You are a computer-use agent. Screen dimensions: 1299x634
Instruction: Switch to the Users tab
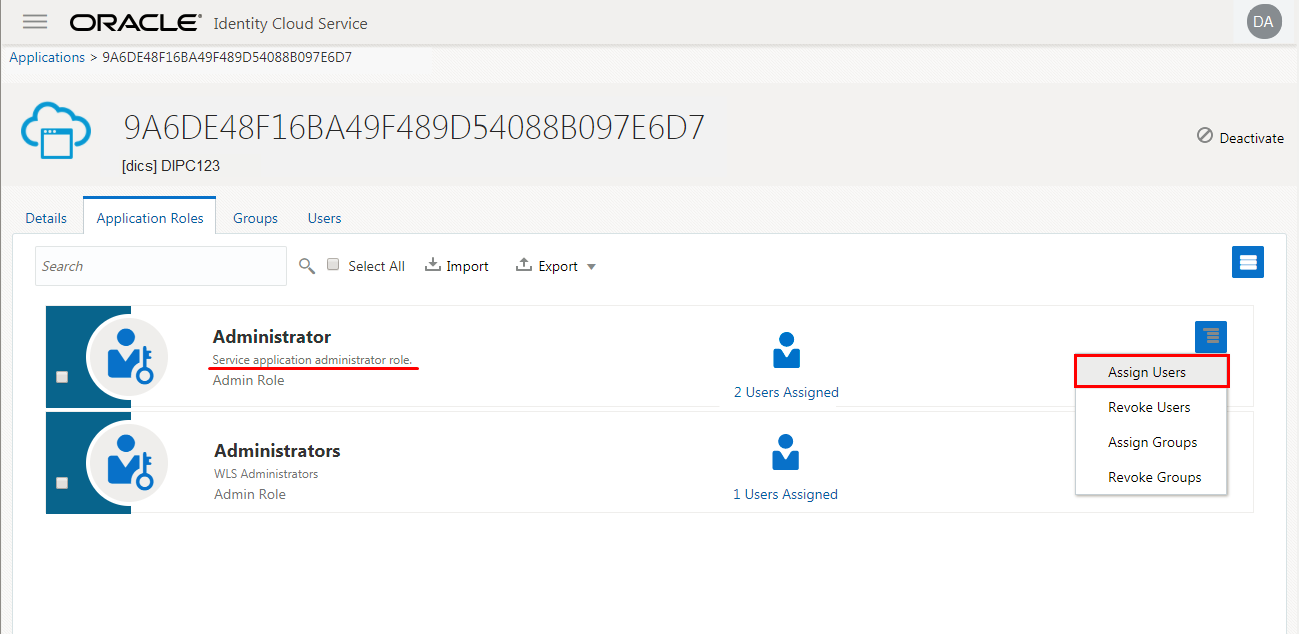point(325,218)
